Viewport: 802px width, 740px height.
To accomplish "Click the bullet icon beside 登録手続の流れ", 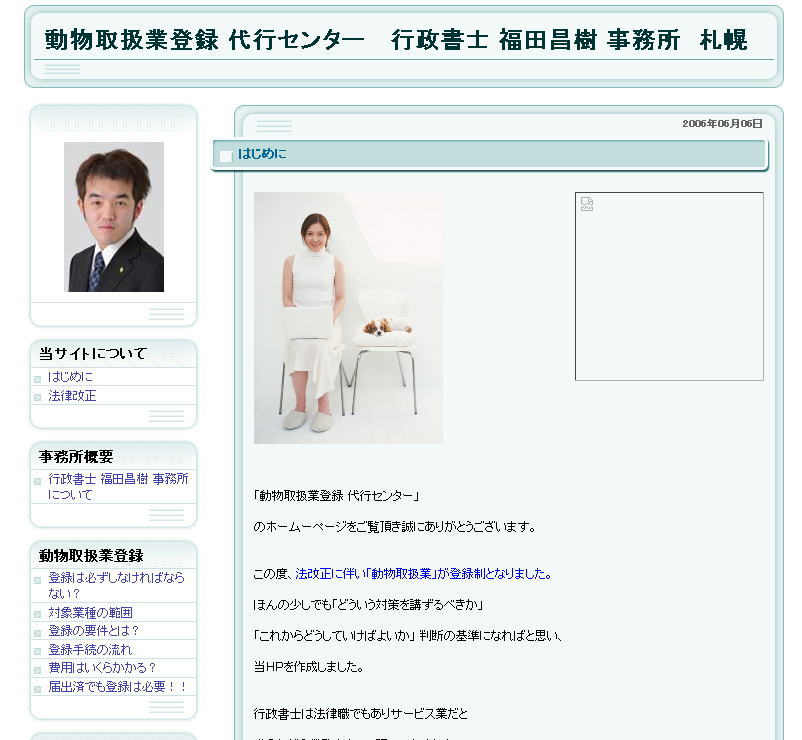I will pos(37,651).
